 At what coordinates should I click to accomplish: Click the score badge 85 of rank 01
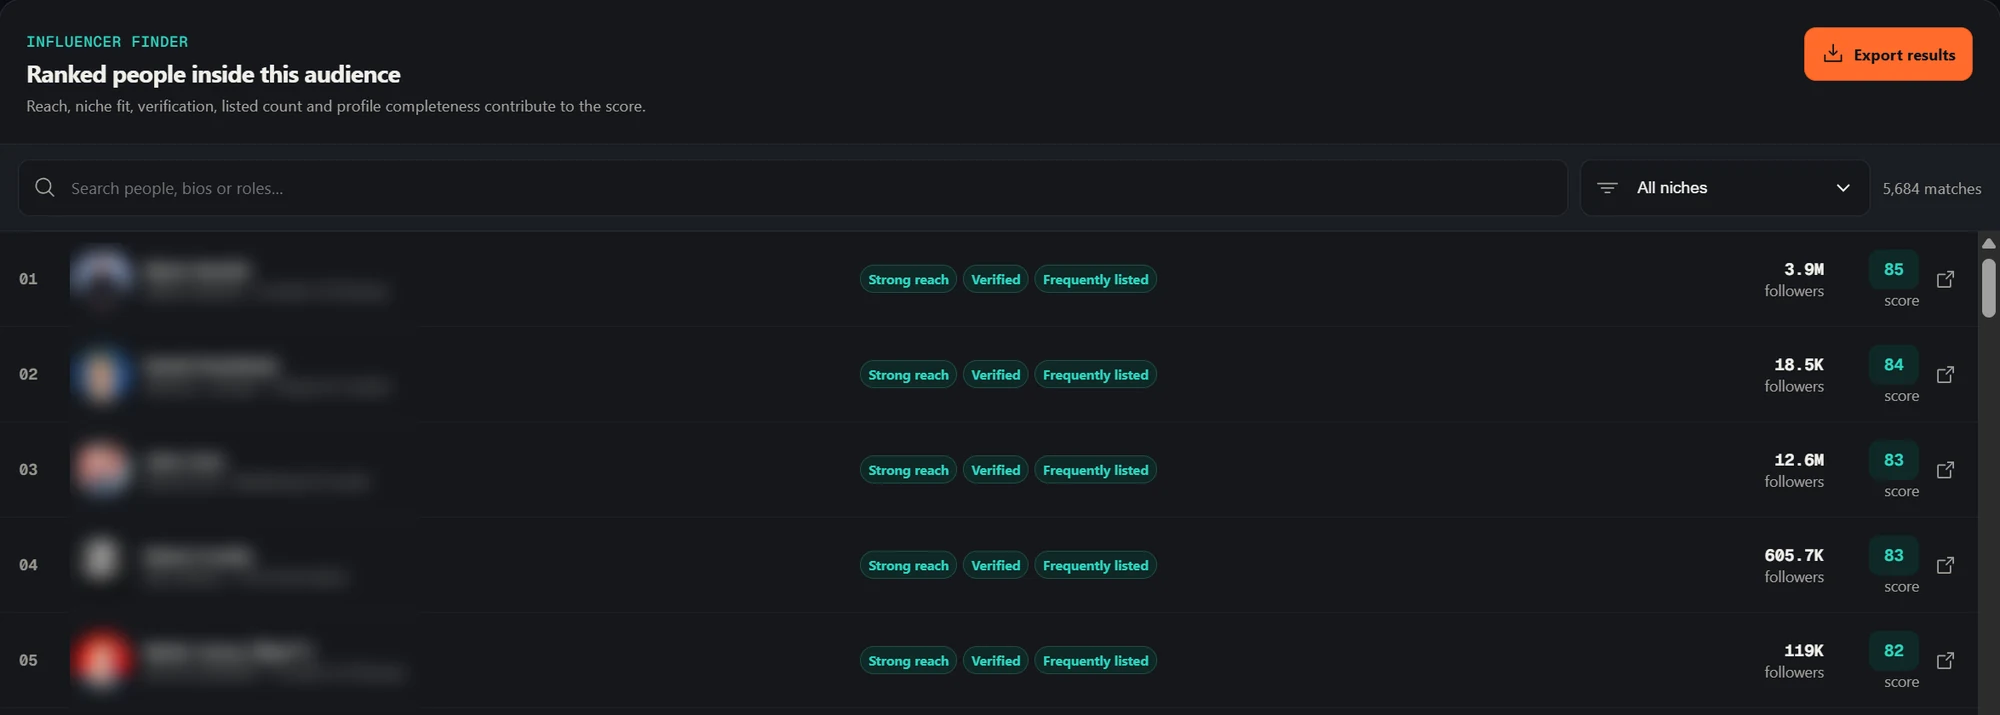[1893, 269]
